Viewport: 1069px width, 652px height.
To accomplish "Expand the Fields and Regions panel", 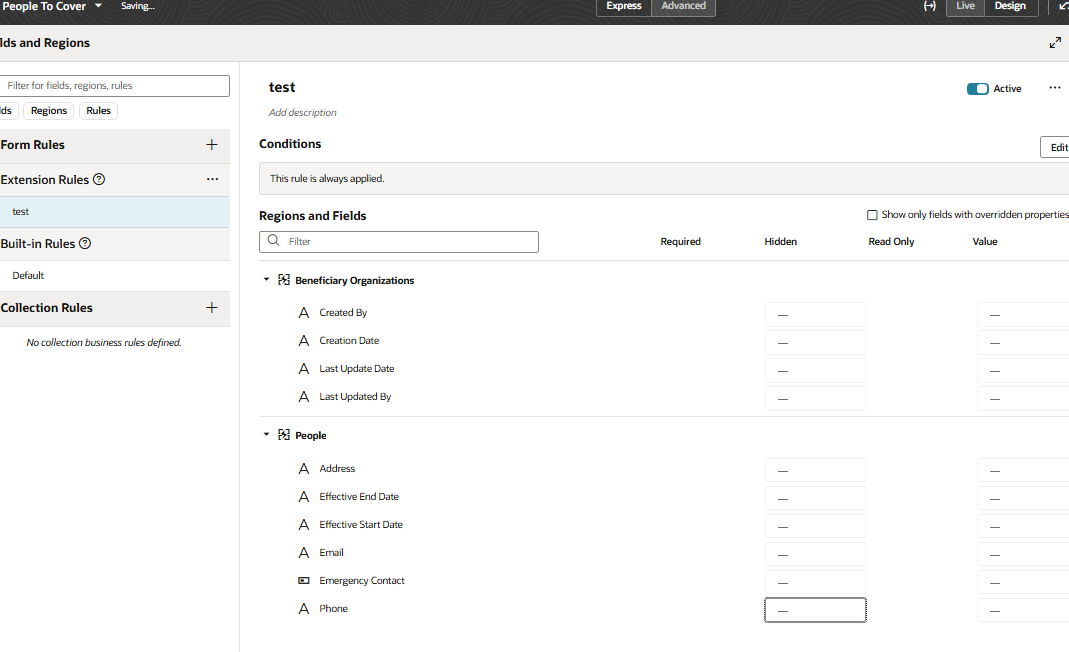I will (1055, 43).
